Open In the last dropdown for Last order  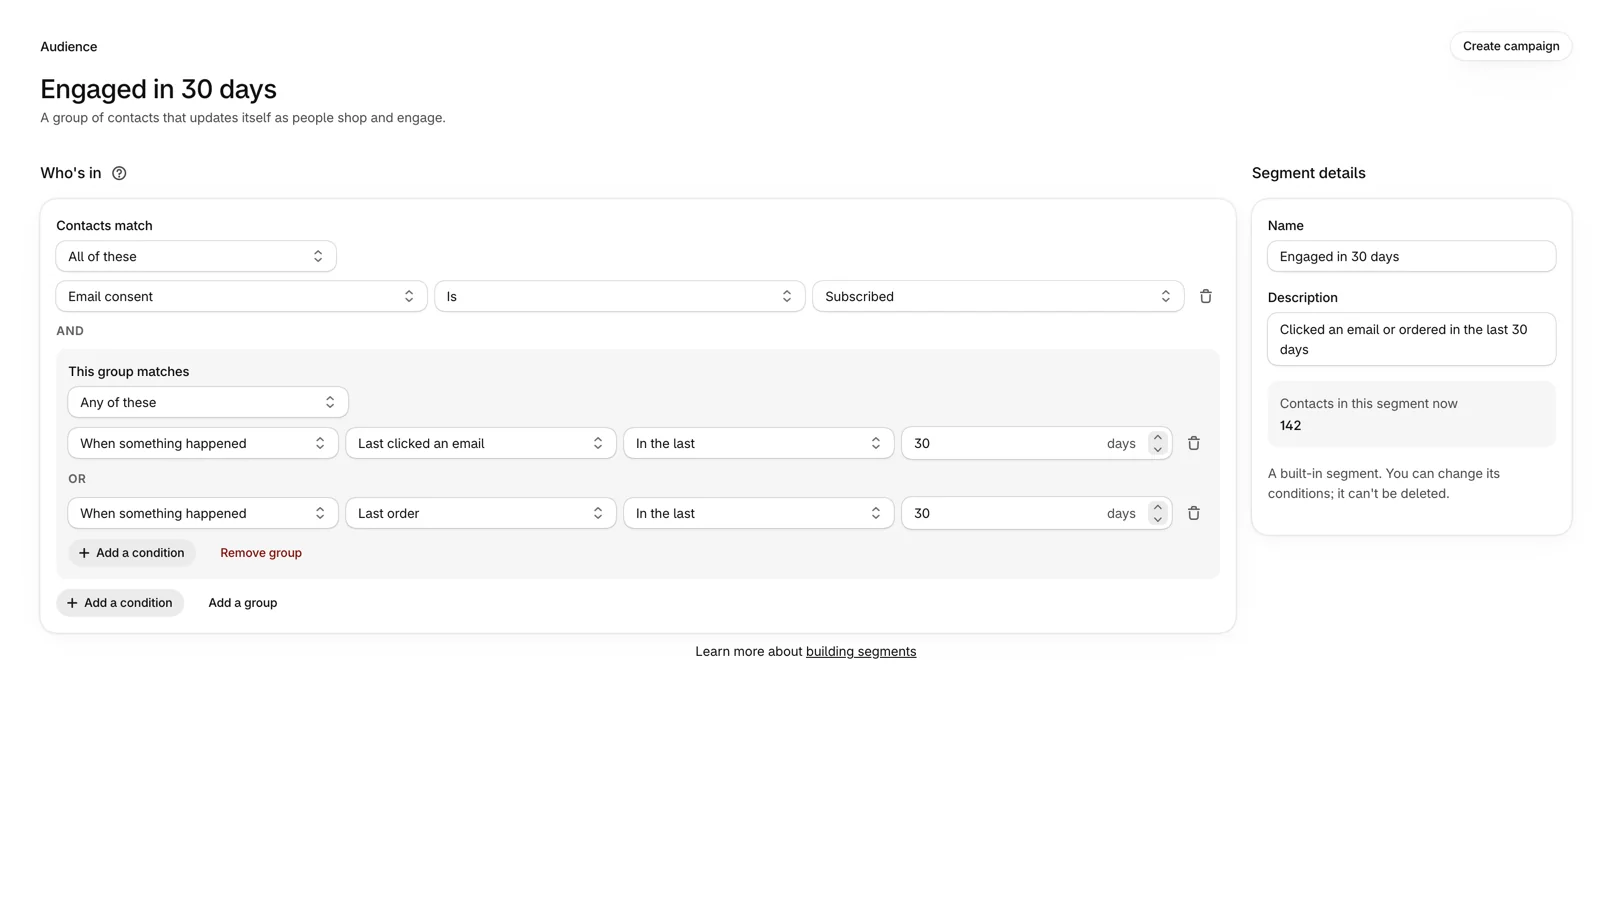759,513
